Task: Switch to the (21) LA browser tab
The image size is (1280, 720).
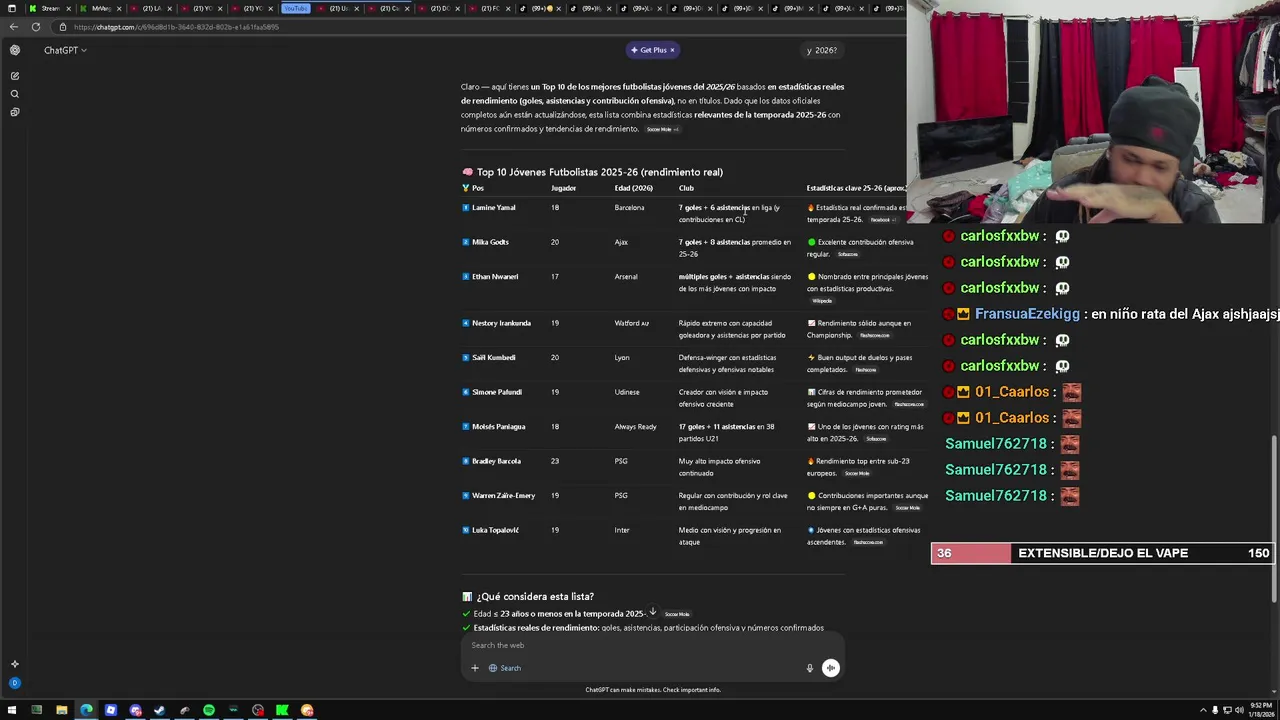Action: (150, 8)
